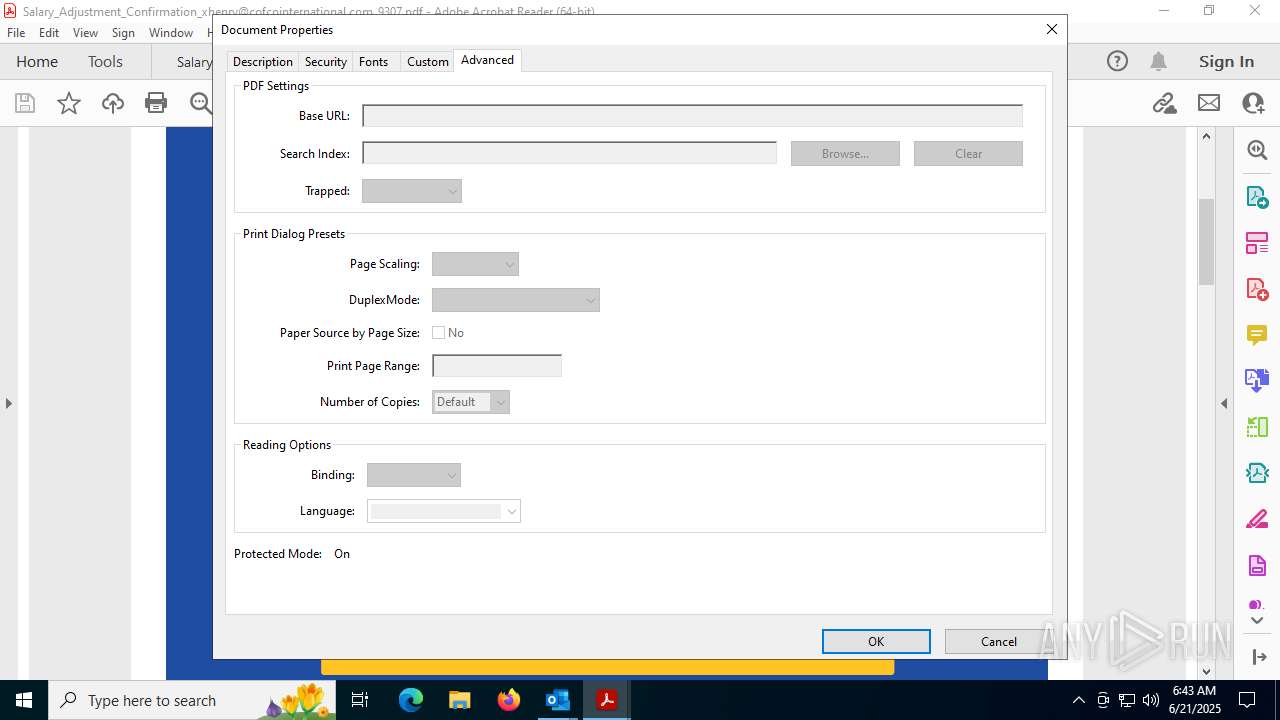
Task: Open the File menu
Action: (x=16, y=32)
